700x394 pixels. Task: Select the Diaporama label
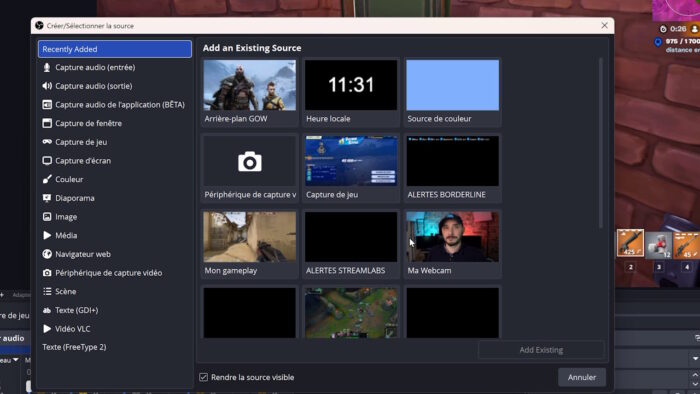point(75,198)
